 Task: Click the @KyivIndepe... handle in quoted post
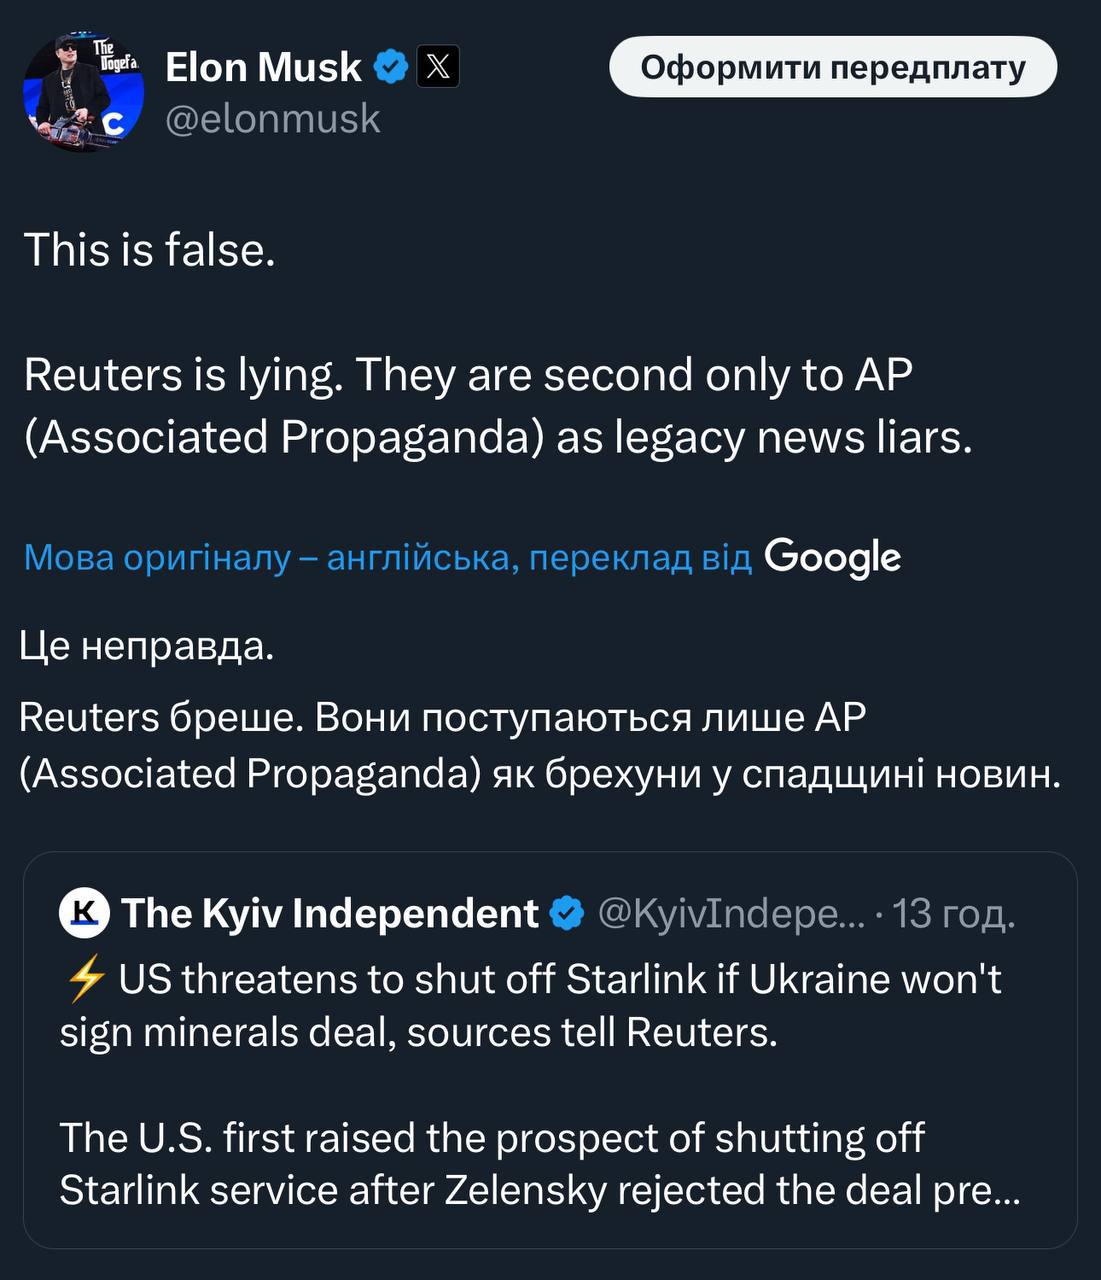[x=731, y=912]
